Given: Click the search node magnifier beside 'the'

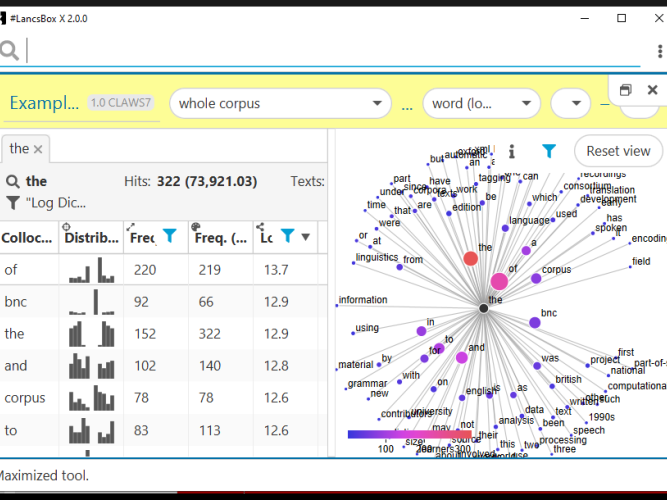Looking at the screenshot, I should click(13, 182).
